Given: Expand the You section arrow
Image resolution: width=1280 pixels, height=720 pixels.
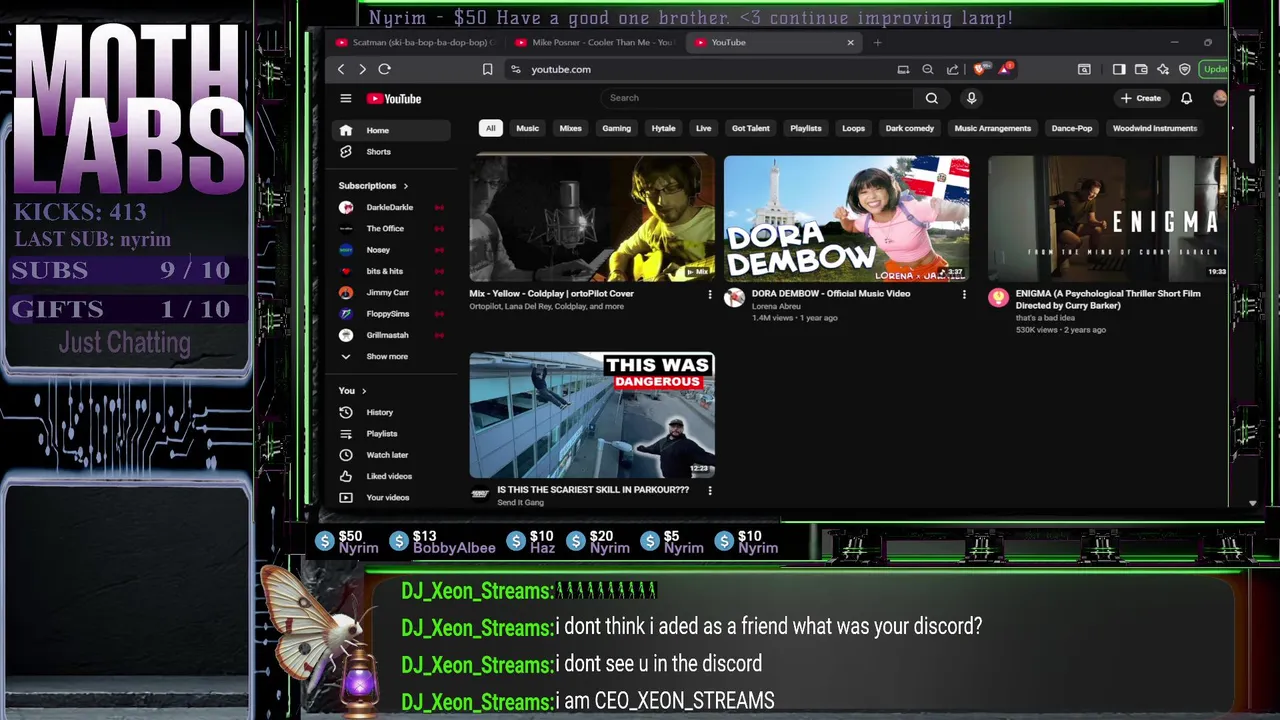Looking at the screenshot, I should [x=364, y=391].
